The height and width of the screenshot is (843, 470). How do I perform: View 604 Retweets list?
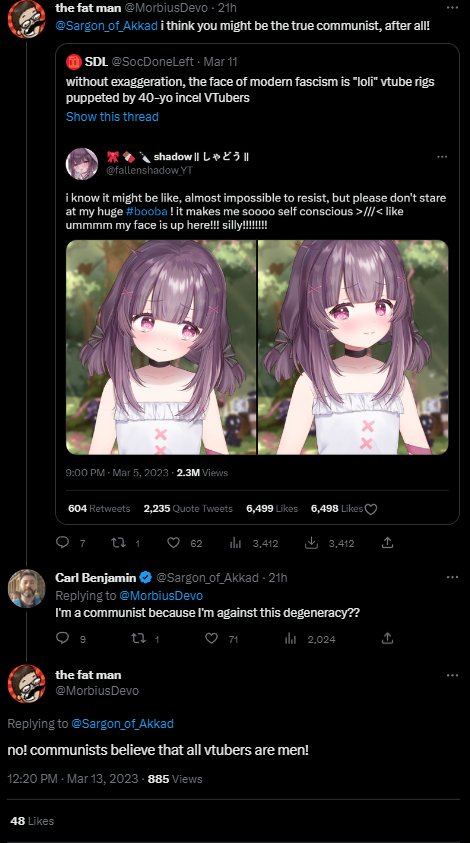[x=99, y=508]
